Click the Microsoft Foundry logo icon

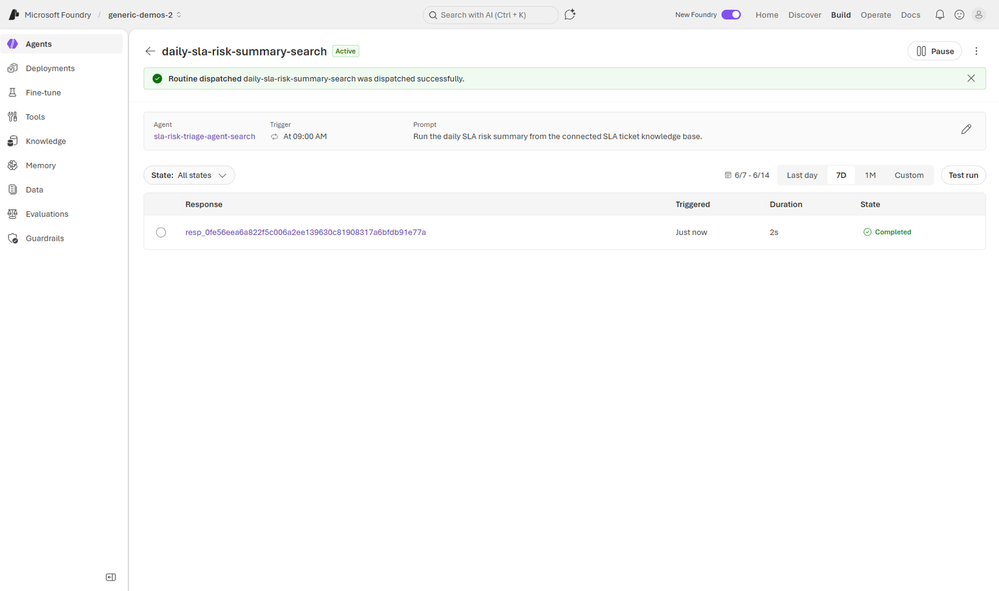point(13,14)
